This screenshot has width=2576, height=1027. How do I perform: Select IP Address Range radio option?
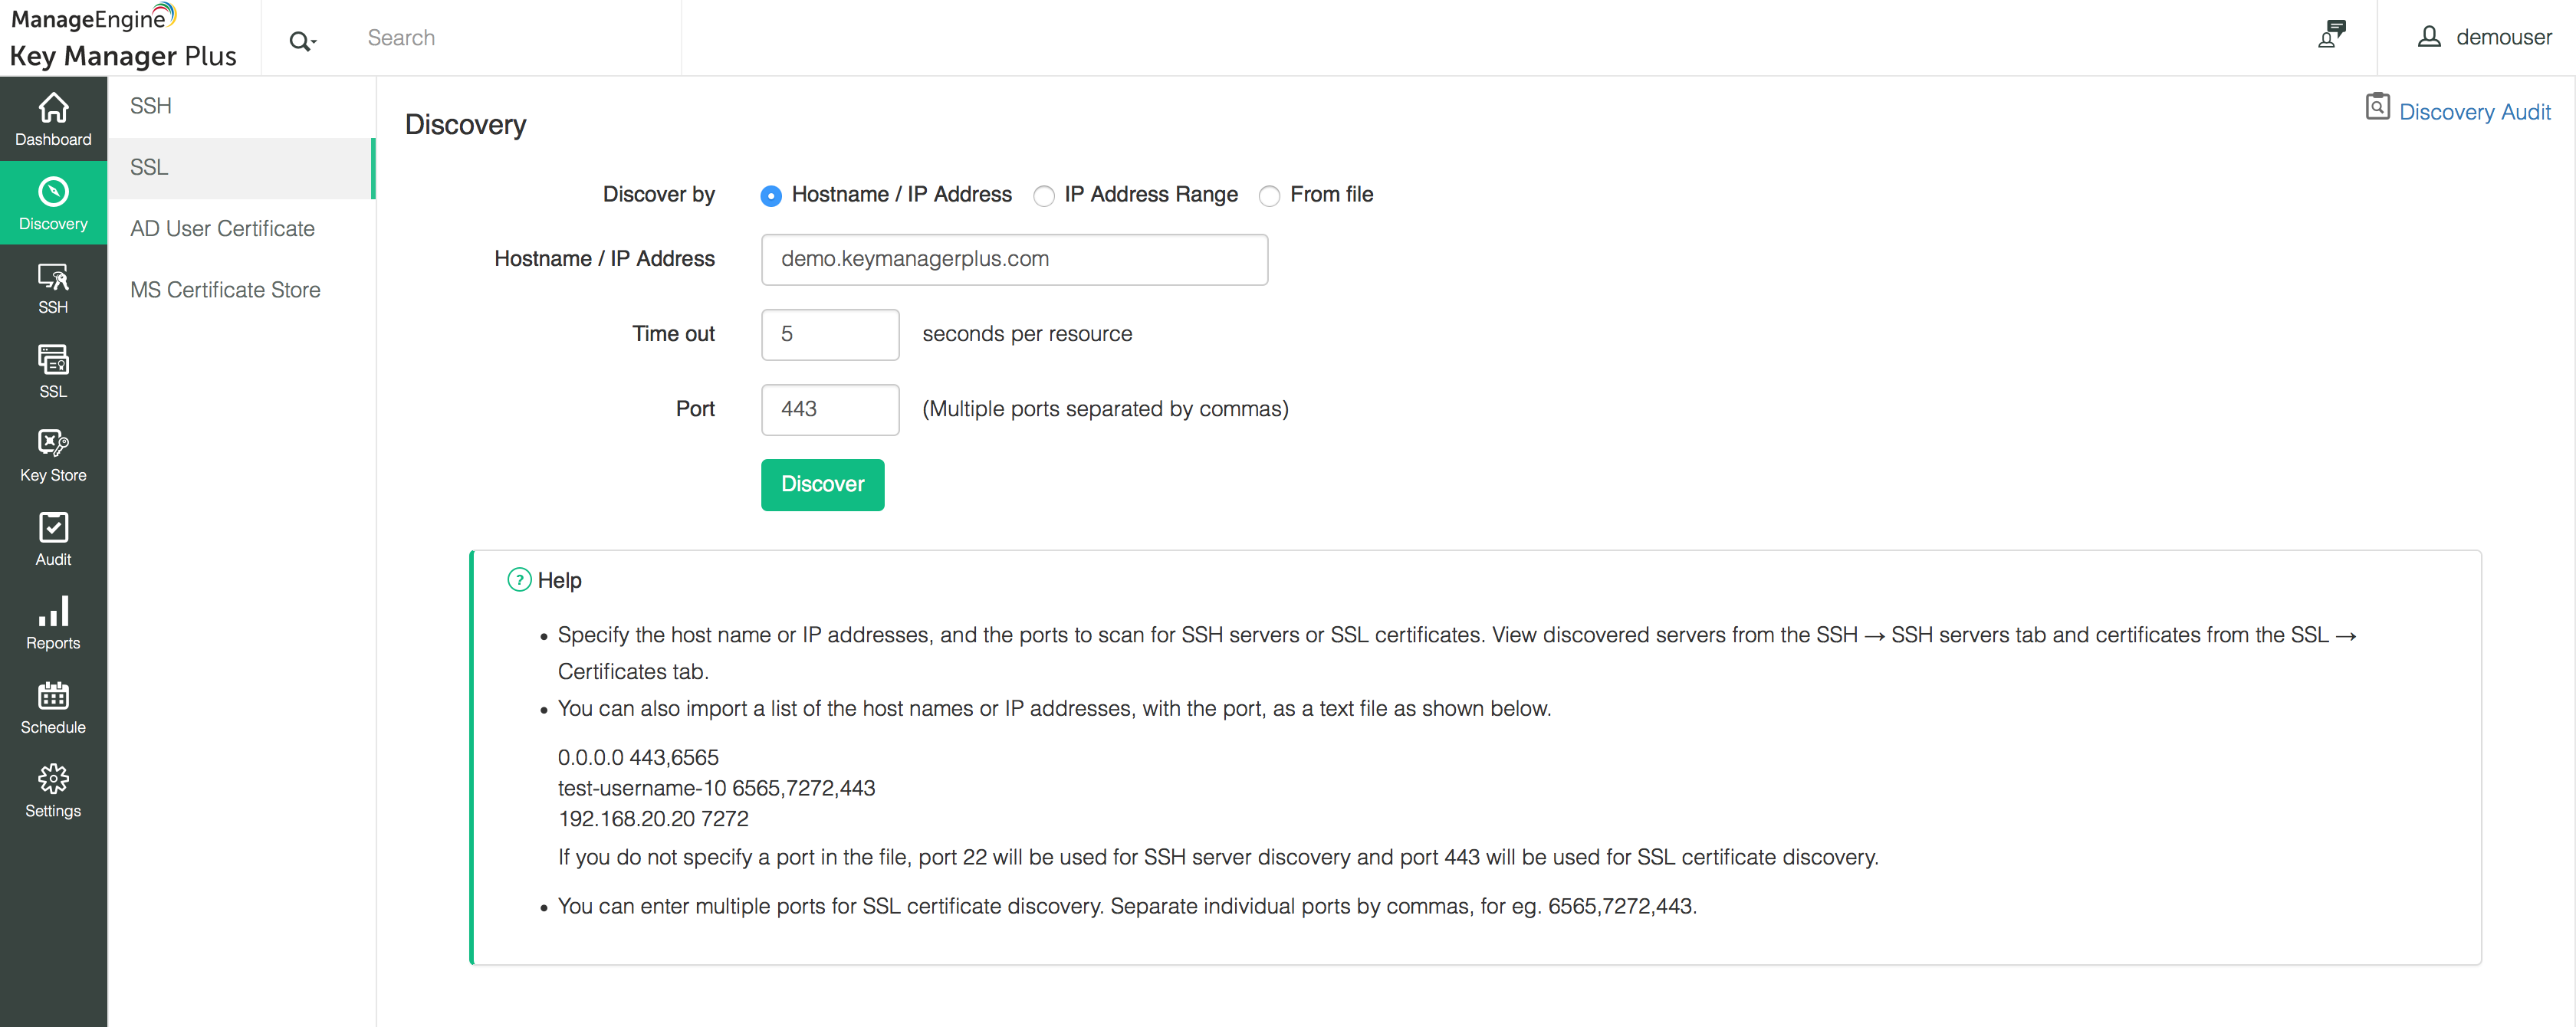1043,196
